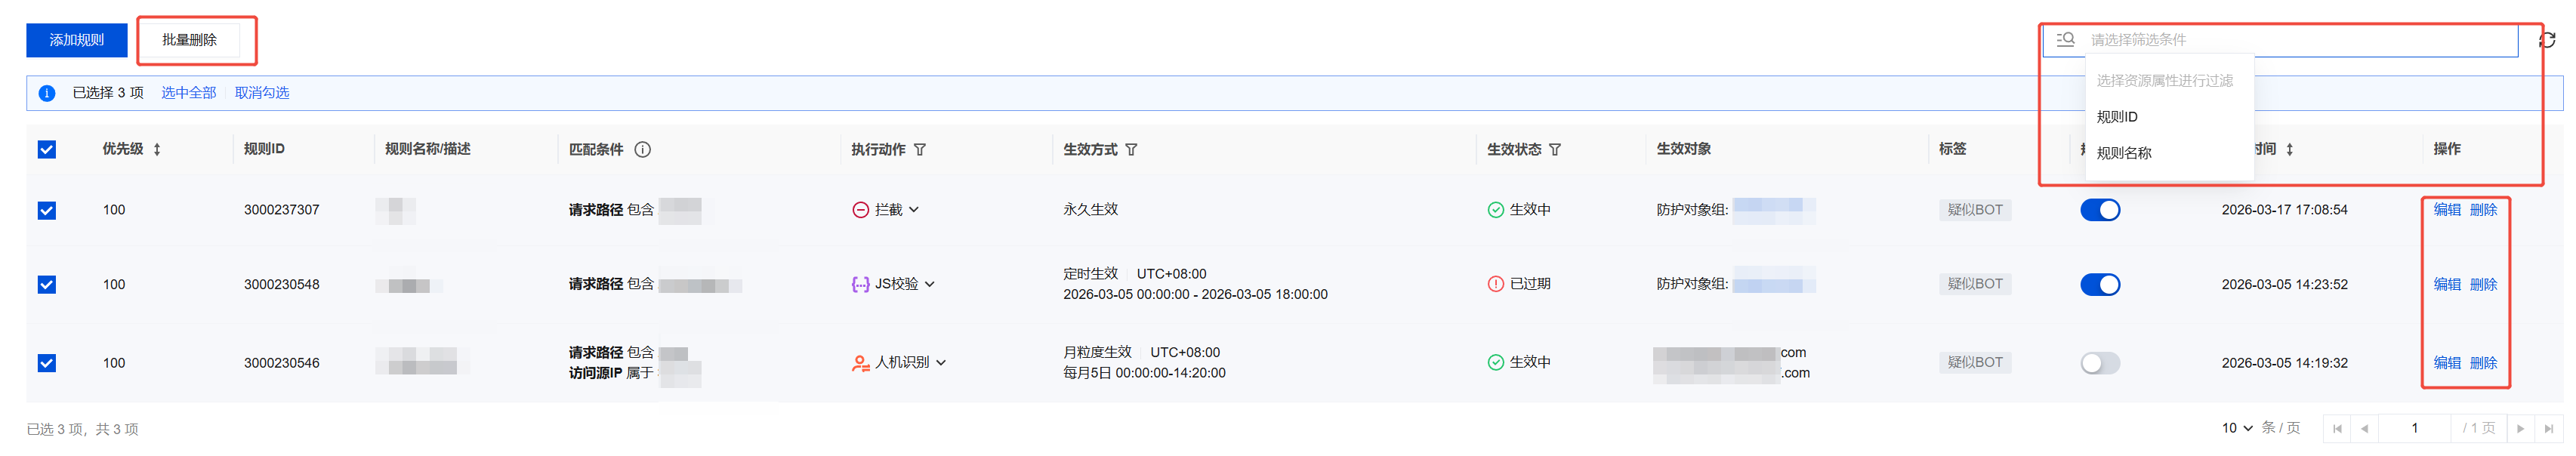Choose 规则名称 from the filter menu

click(2124, 153)
